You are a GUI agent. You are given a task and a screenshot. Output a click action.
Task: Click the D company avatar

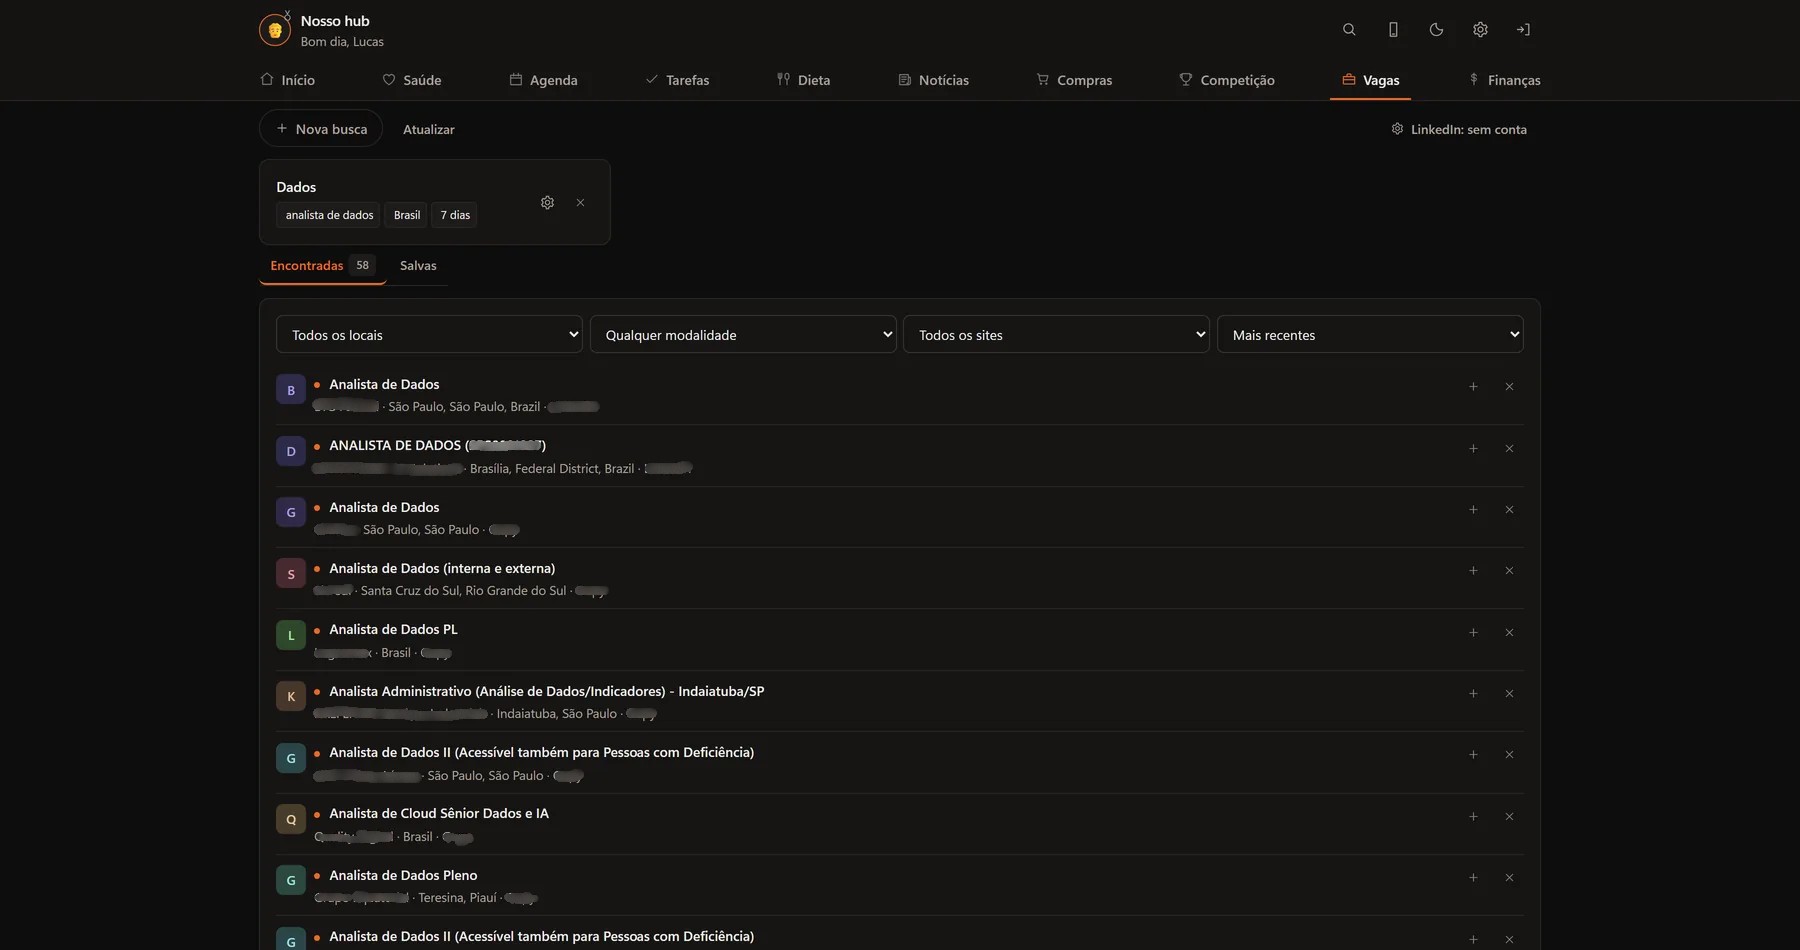[x=291, y=451]
